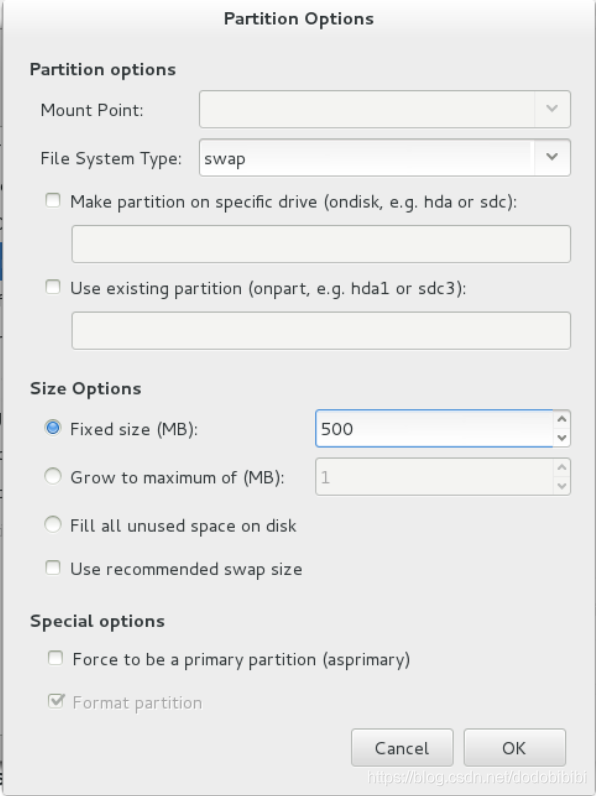Click the OK button
Screen dimensions: 596x796
[514, 748]
